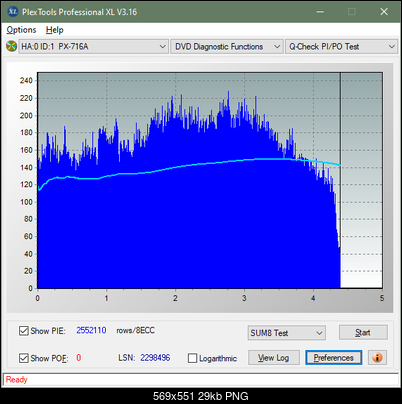
Task: Open the SUM8 Test mode dropdown
Action: pos(286,333)
